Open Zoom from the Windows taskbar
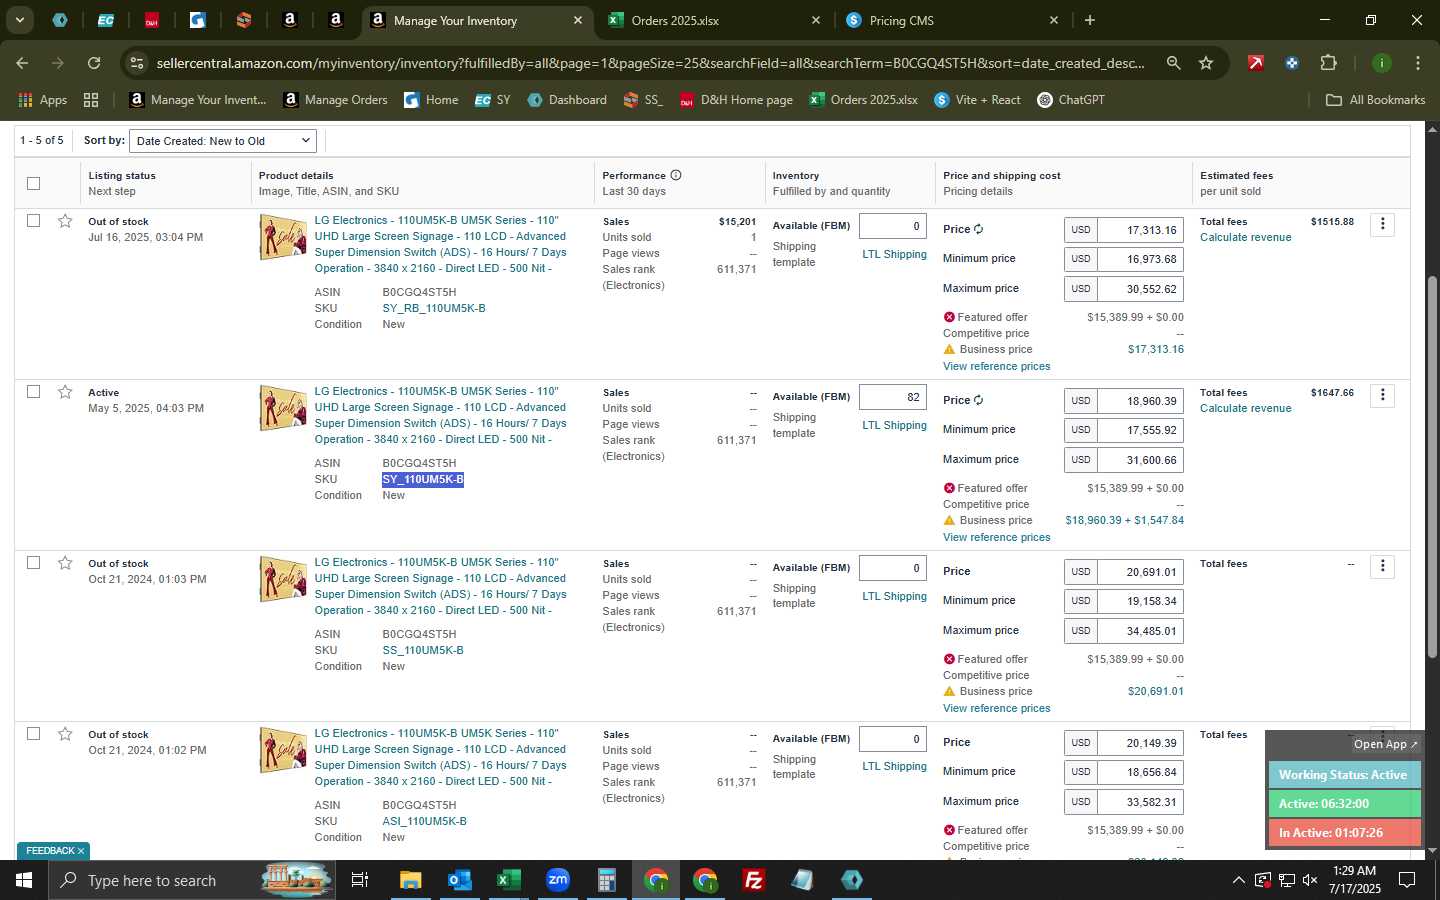The width and height of the screenshot is (1440, 900). click(557, 880)
